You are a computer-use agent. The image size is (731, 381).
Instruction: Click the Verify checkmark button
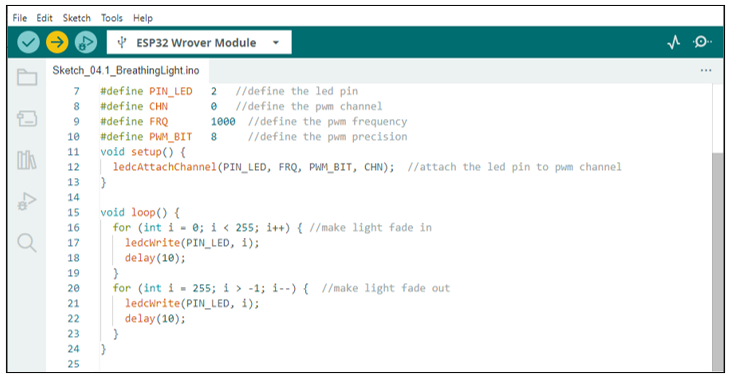point(28,42)
